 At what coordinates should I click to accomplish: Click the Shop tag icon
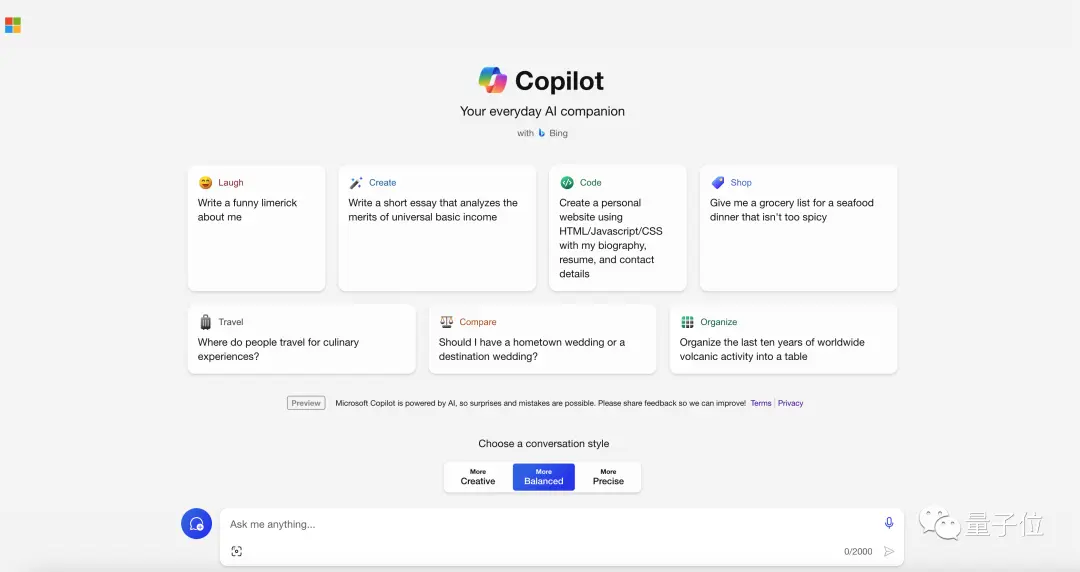pyautogui.click(x=717, y=183)
